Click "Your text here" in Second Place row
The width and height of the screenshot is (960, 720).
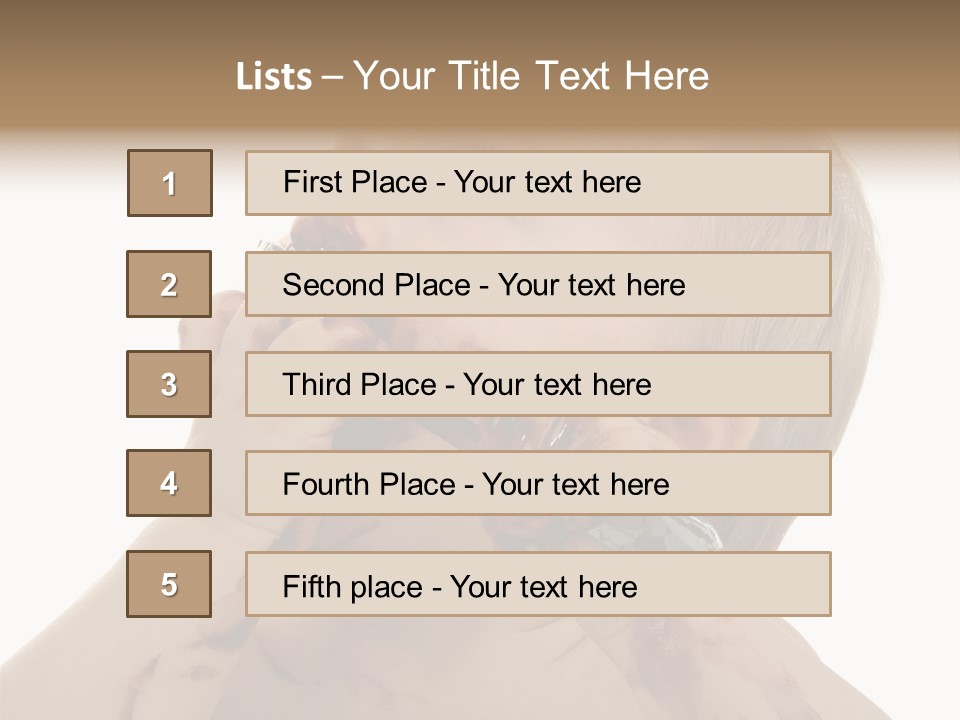pyautogui.click(x=591, y=285)
